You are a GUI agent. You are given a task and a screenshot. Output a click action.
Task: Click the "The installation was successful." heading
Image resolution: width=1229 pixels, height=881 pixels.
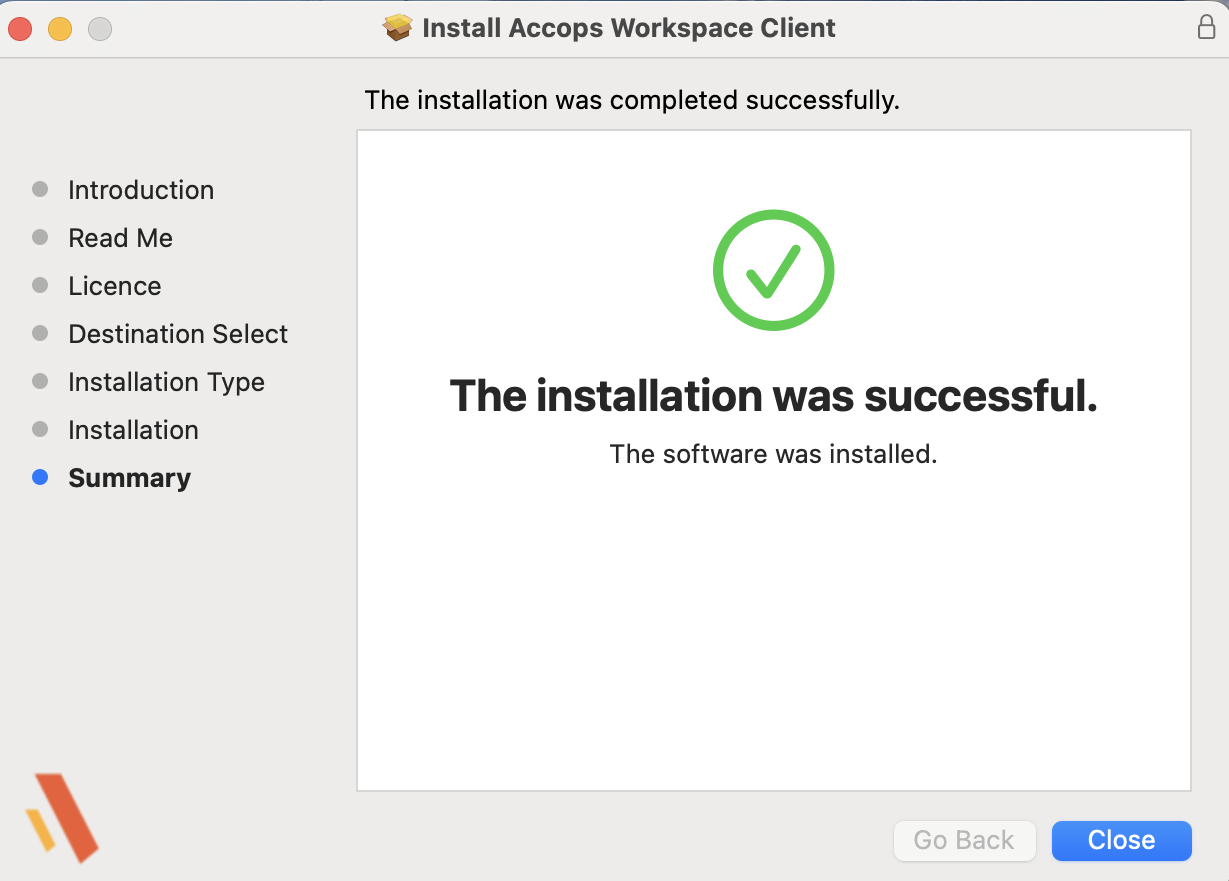coord(773,396)
